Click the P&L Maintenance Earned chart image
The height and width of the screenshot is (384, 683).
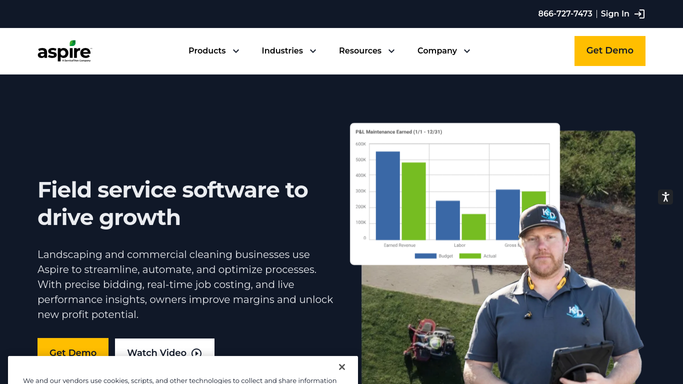pyautogui.click(x=455, y=194)
